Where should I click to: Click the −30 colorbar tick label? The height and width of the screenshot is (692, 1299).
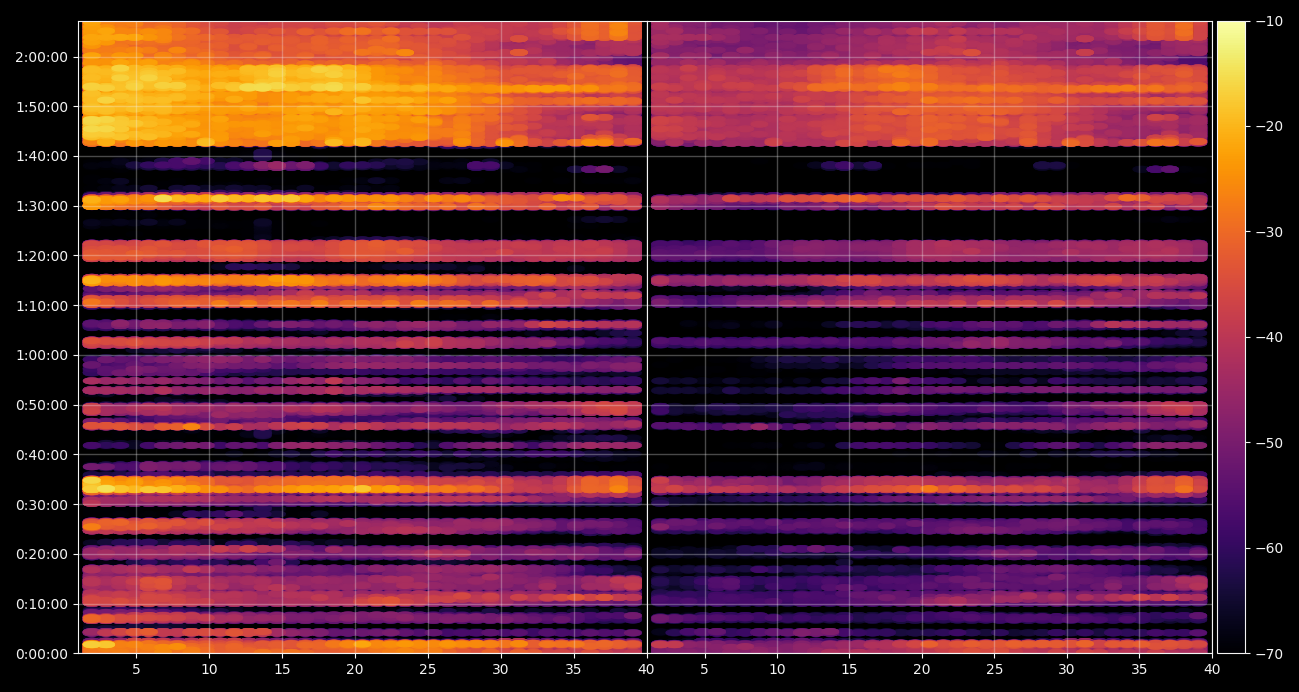pyautogui.click(x=1270, y=232)
